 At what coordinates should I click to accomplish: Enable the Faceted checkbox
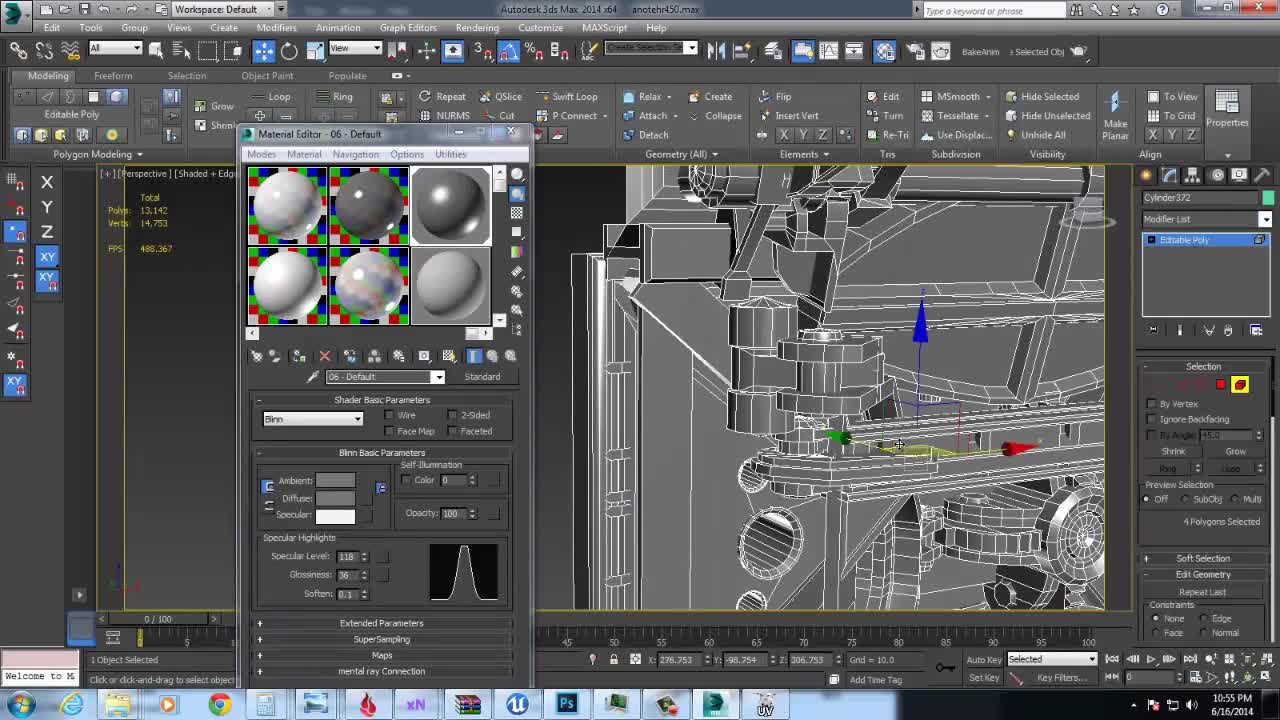pyautogui.click(x=453, y=432)
